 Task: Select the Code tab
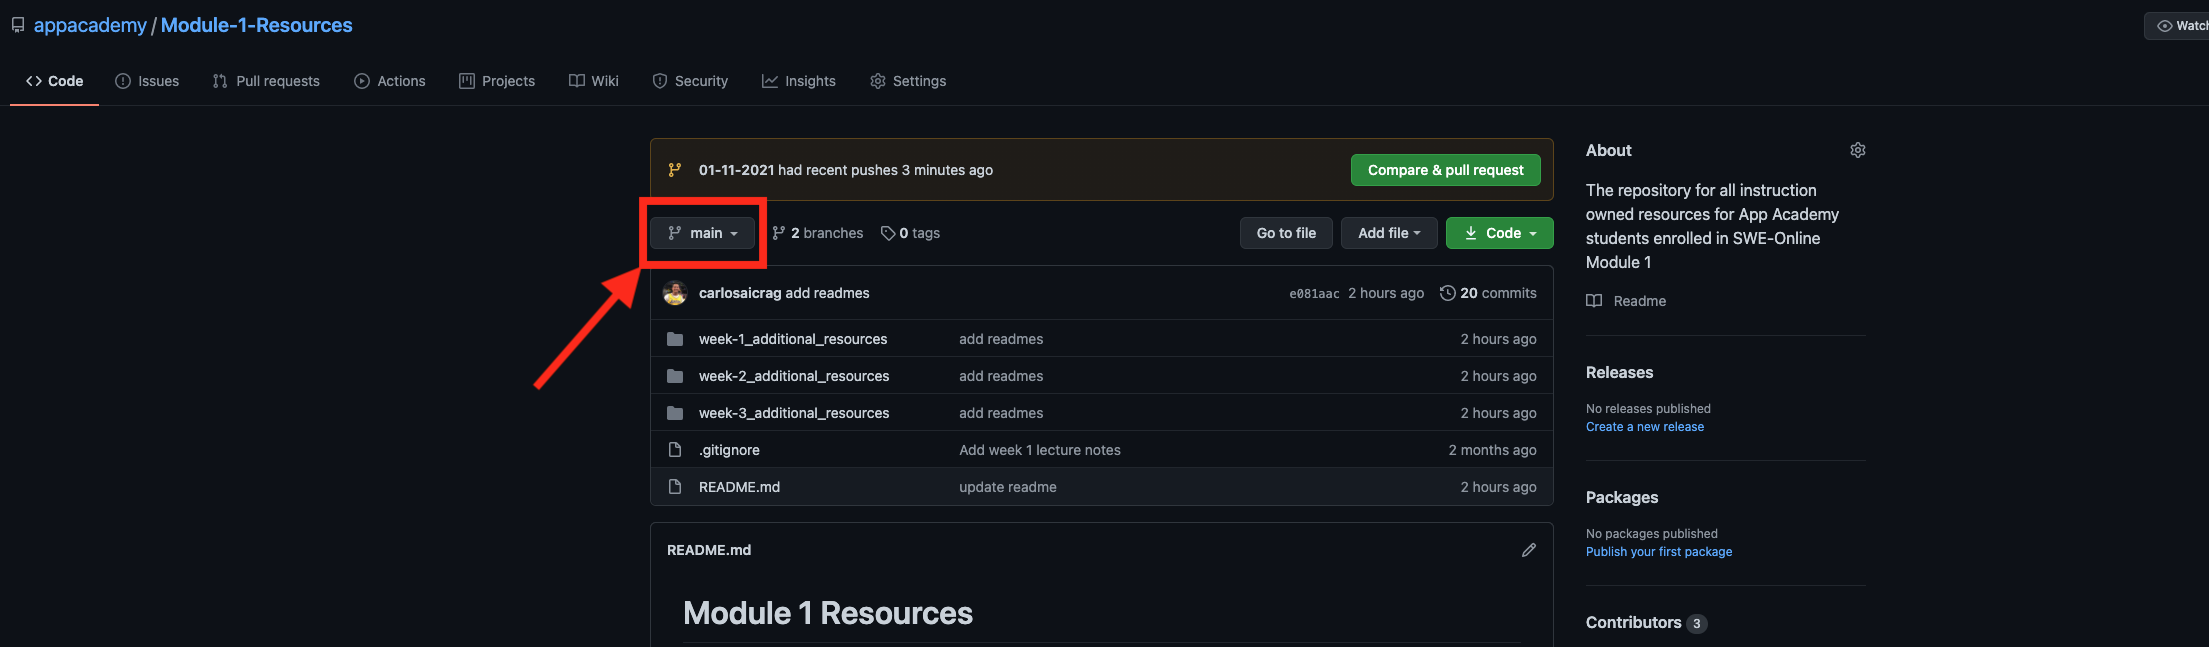point(55,81)
